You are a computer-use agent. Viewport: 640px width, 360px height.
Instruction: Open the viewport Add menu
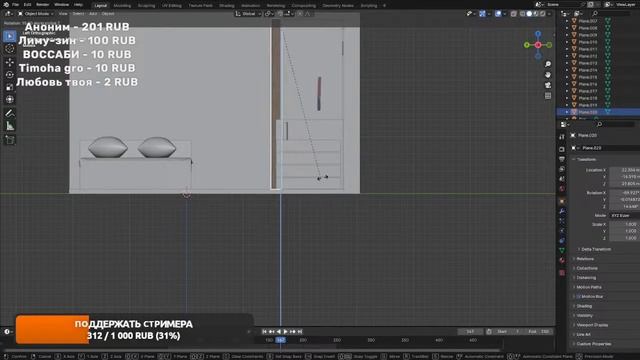[x=93, y=14]
